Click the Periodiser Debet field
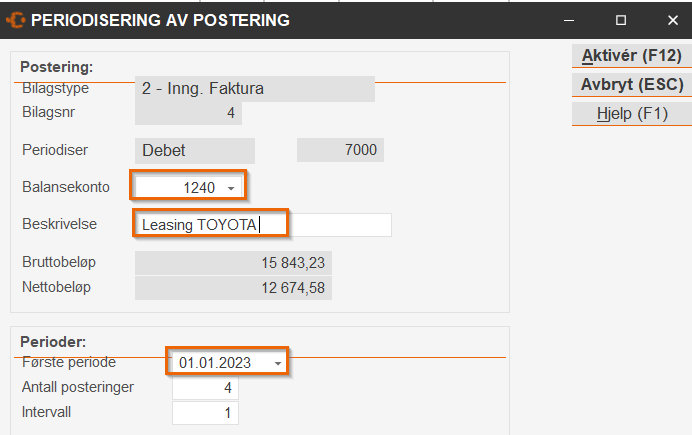The width and height of the screenshot is (692, 435). [194, 151]
